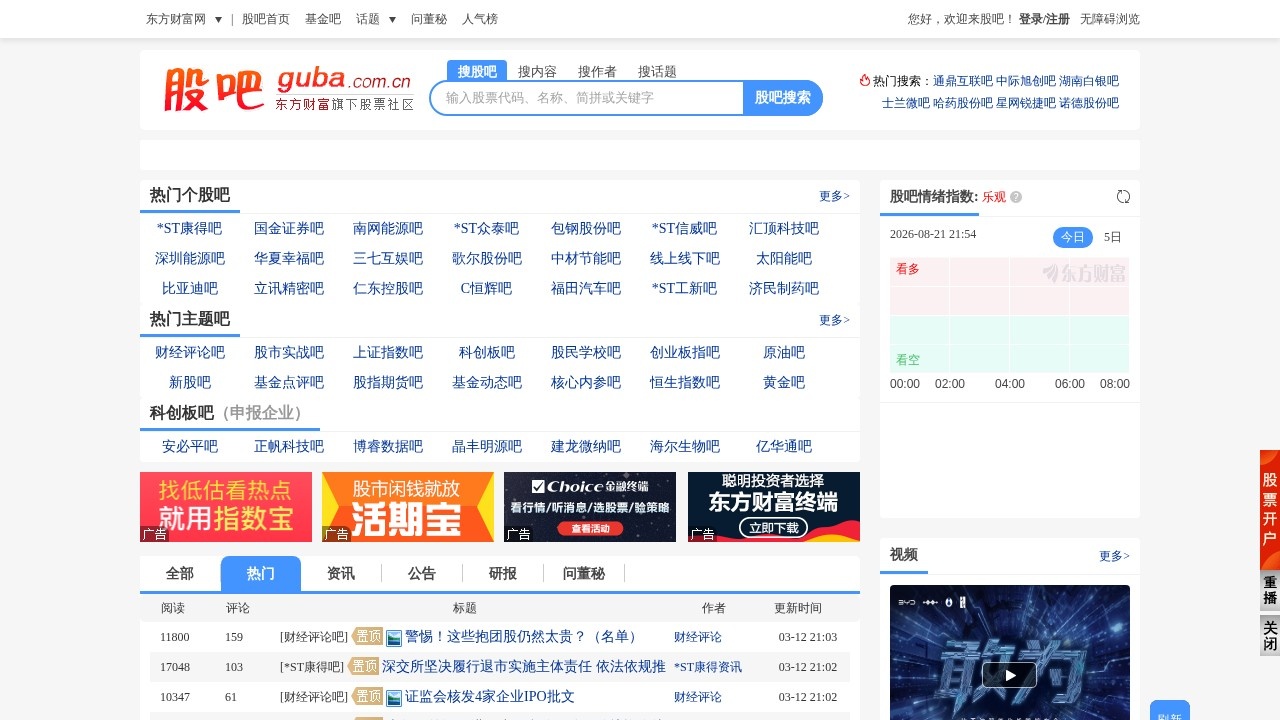The height and width of the screenshot is (720, 1280).
Task: Open hot search 湖南白银吧
Action: pyautogui.click(x=1089, y=81)
